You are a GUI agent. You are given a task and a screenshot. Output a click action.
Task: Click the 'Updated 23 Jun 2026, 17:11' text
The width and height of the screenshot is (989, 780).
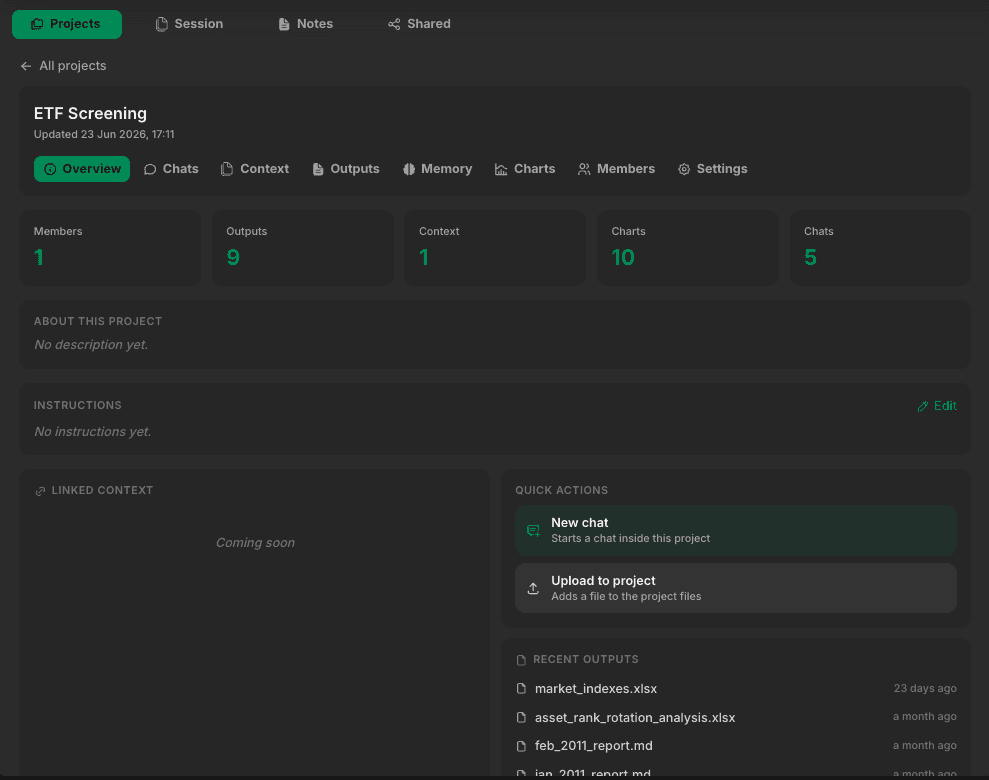(104, 134)
